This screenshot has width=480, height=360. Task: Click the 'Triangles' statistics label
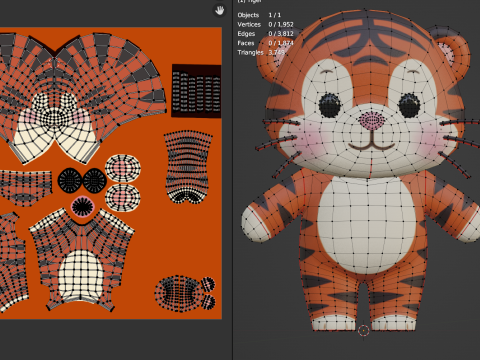pos(250,52)
